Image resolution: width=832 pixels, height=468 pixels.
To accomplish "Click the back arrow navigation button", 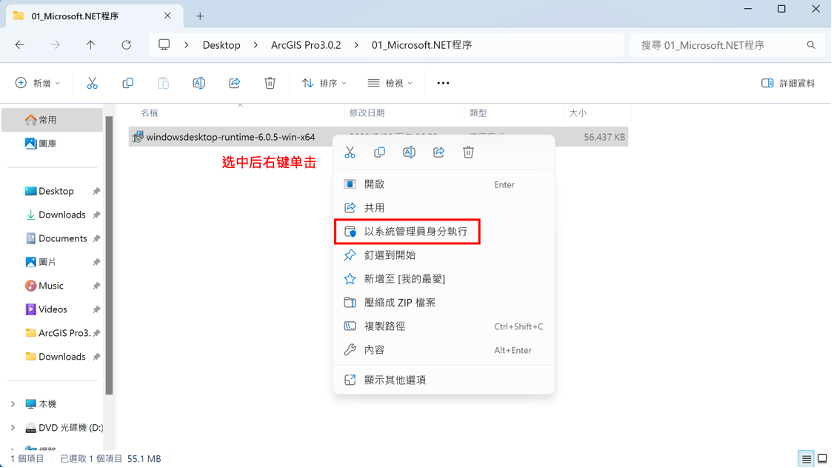I will [20, 45].
